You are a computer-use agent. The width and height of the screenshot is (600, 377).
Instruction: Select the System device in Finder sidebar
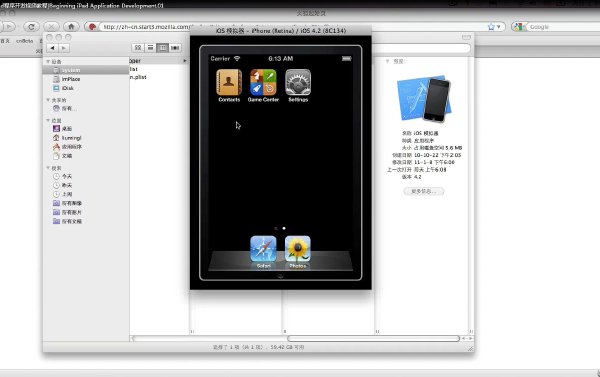(86, 70)
